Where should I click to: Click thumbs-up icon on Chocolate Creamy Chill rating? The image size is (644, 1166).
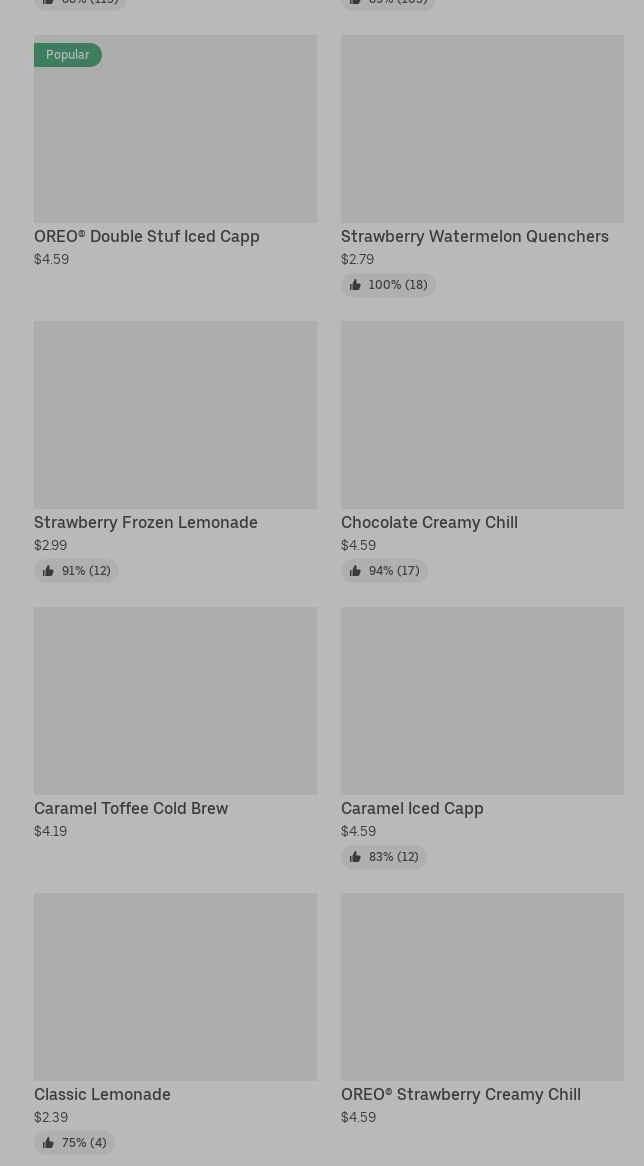[355, 571]
